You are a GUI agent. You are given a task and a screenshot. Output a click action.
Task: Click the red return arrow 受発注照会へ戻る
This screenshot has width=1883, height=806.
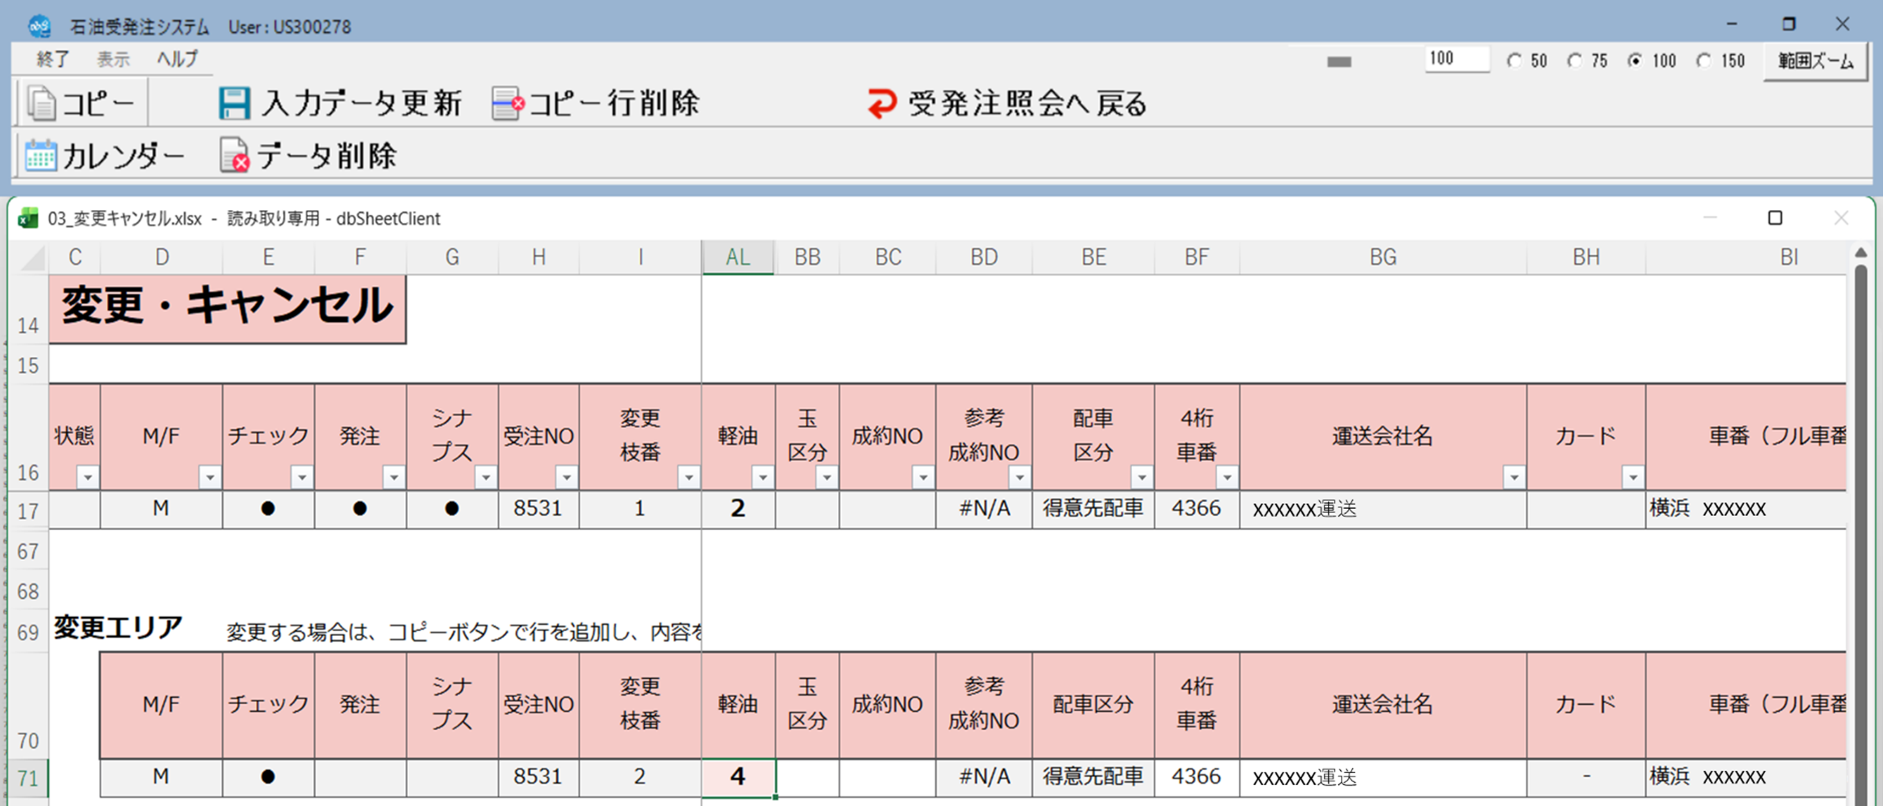tap(881, 104)
